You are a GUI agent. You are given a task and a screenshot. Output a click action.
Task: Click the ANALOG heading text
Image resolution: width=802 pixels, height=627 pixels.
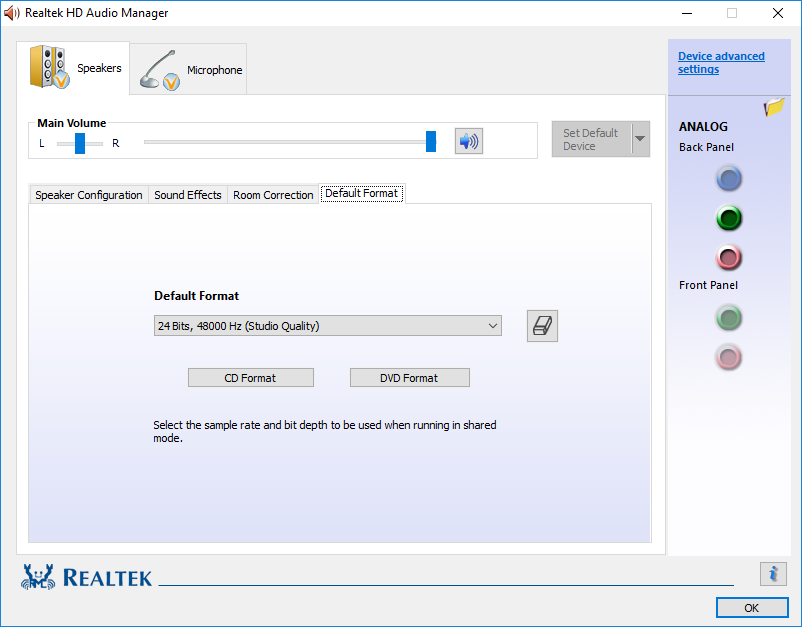click(x=703, y=126)
